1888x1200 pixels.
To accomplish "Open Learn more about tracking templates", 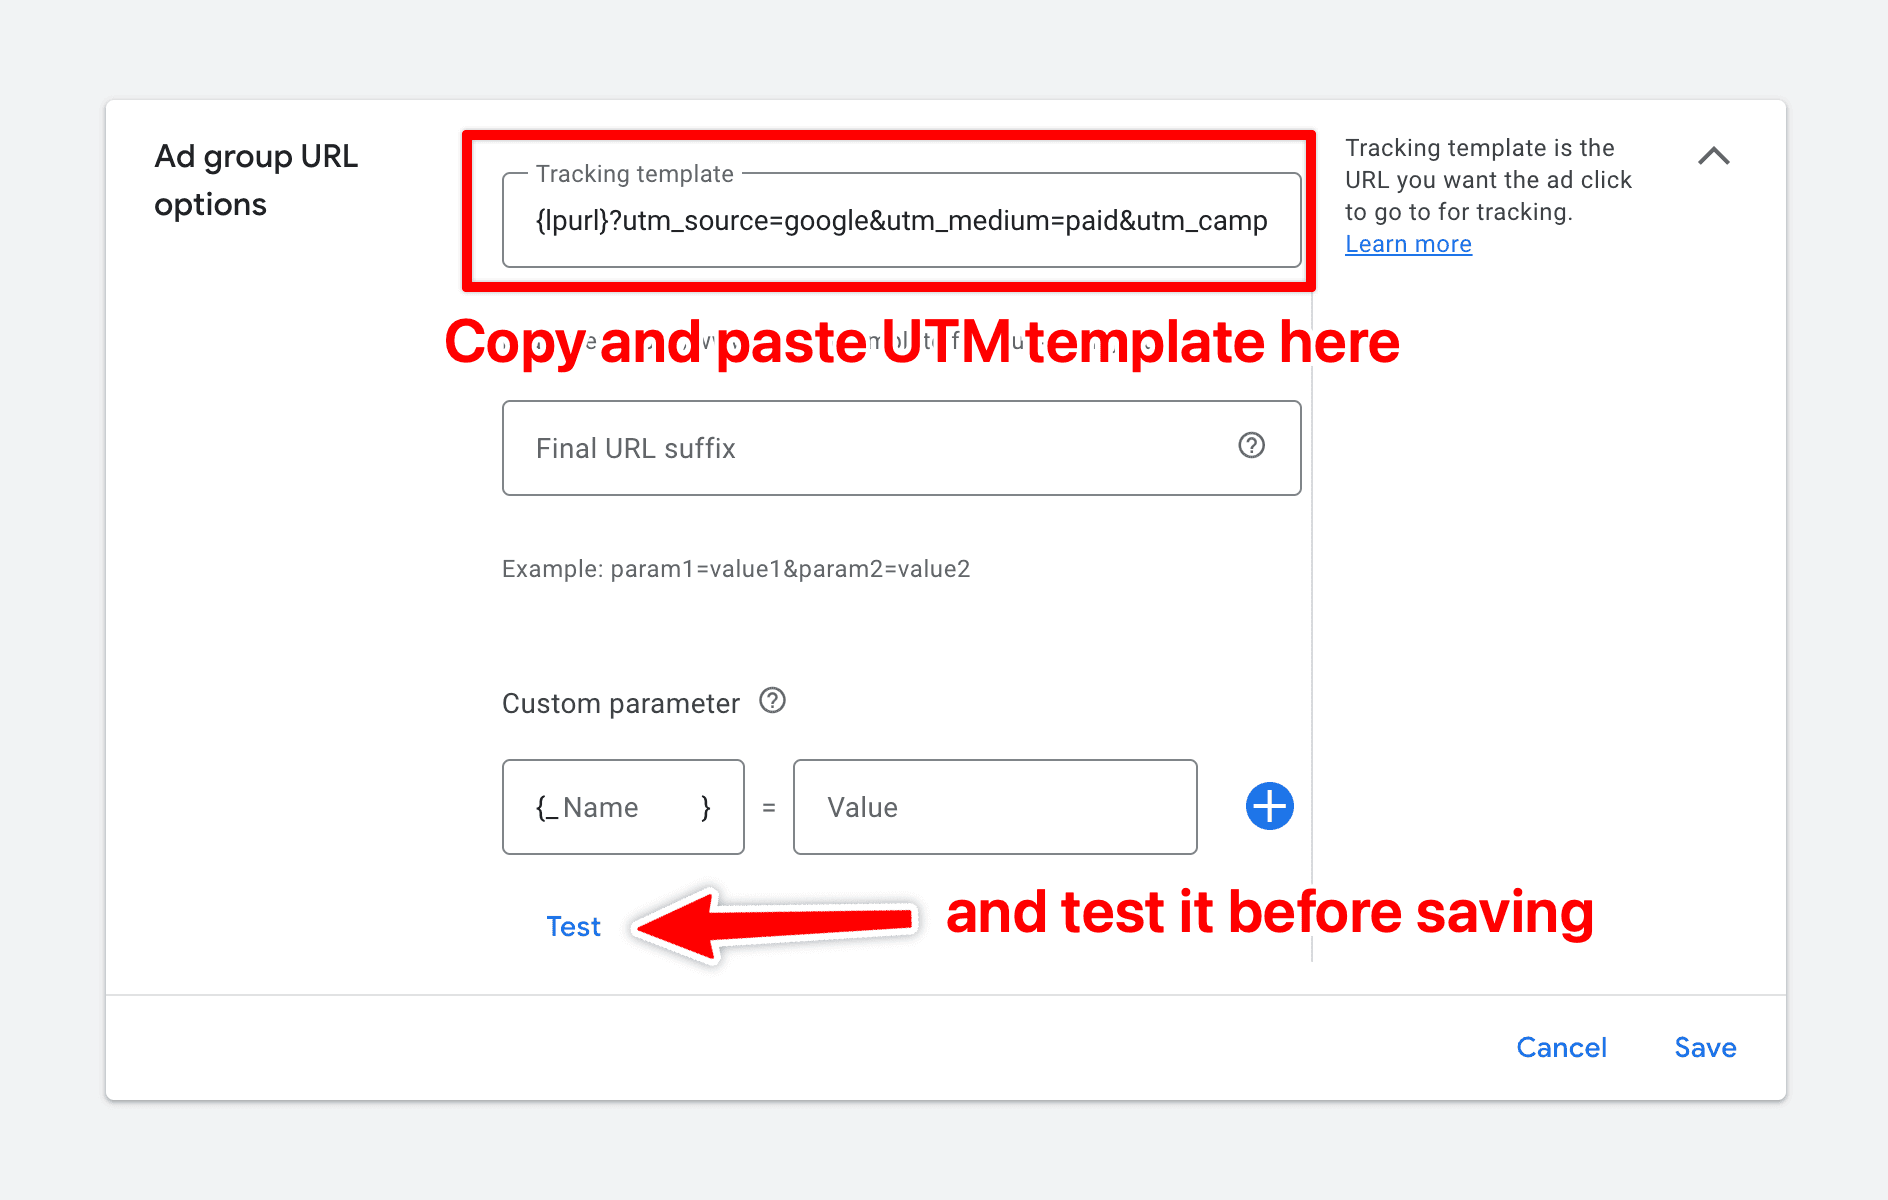I will point(1408,243).
